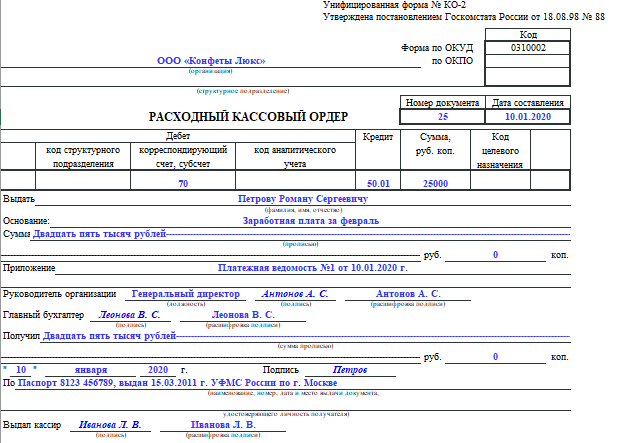Click day value 10 in receipt date

pos(21,370)
